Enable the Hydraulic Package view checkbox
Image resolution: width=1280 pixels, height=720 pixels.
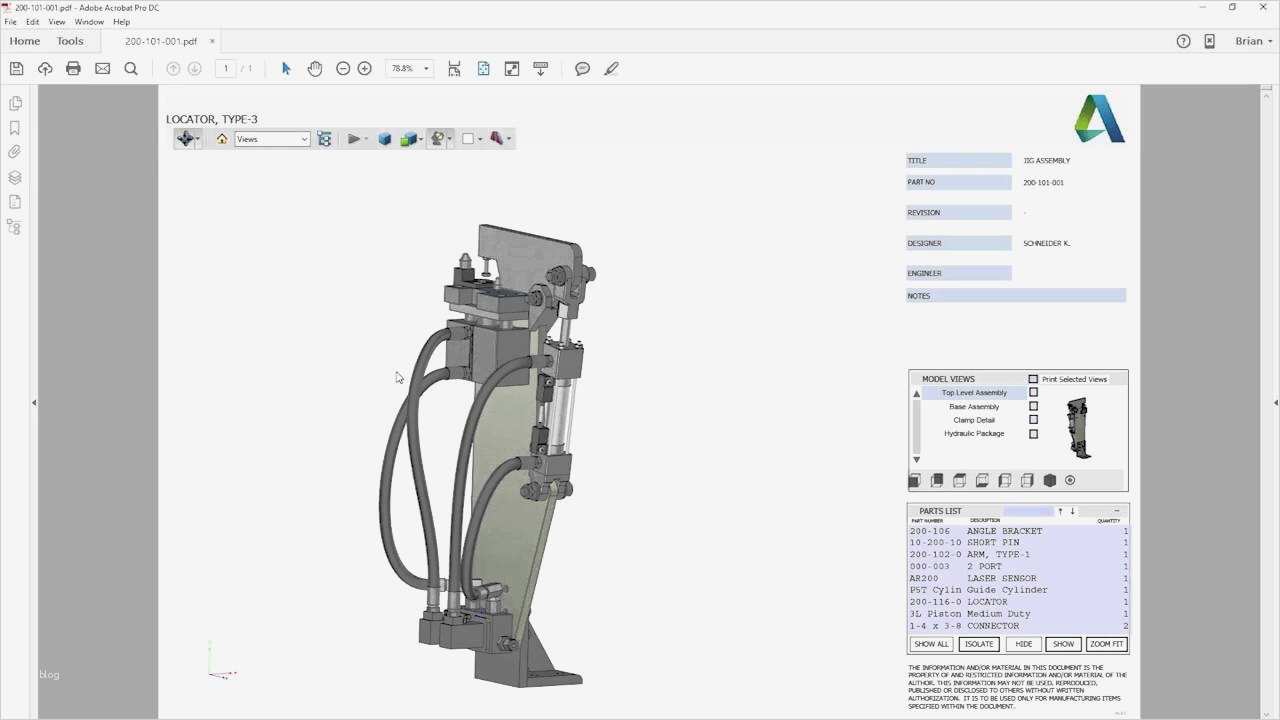[1033, 434]
